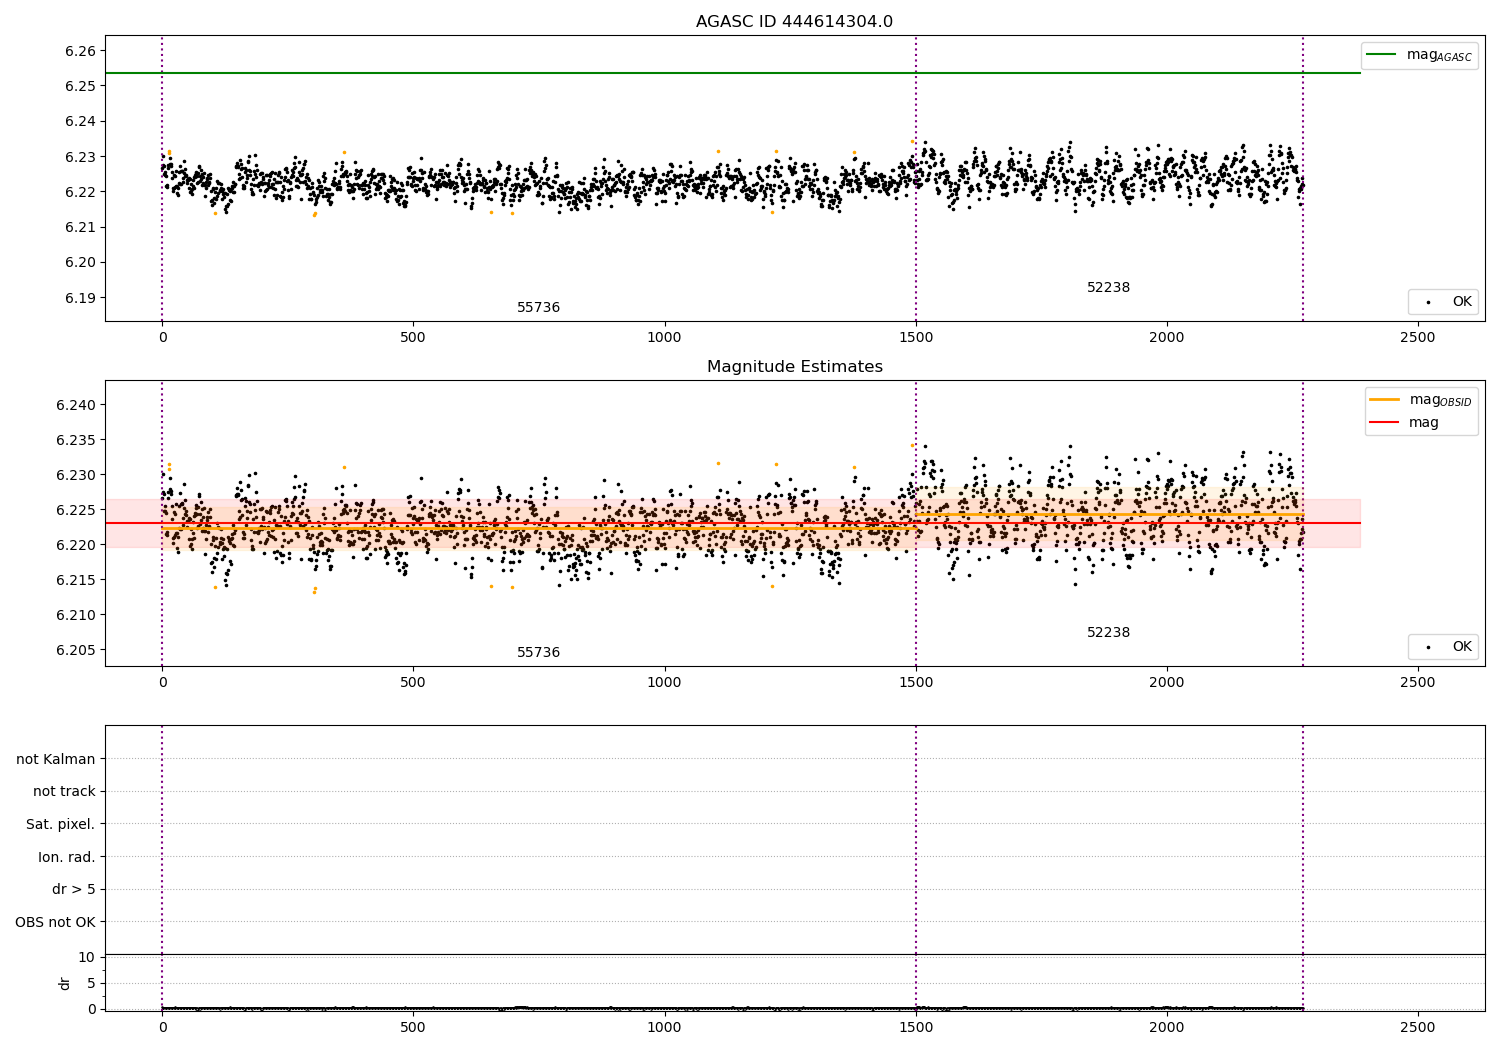Click the 1000 x-axis tick under the bottom plot
Image resolution: width=1500 pixels, height=1050 pixels.
664,1028
